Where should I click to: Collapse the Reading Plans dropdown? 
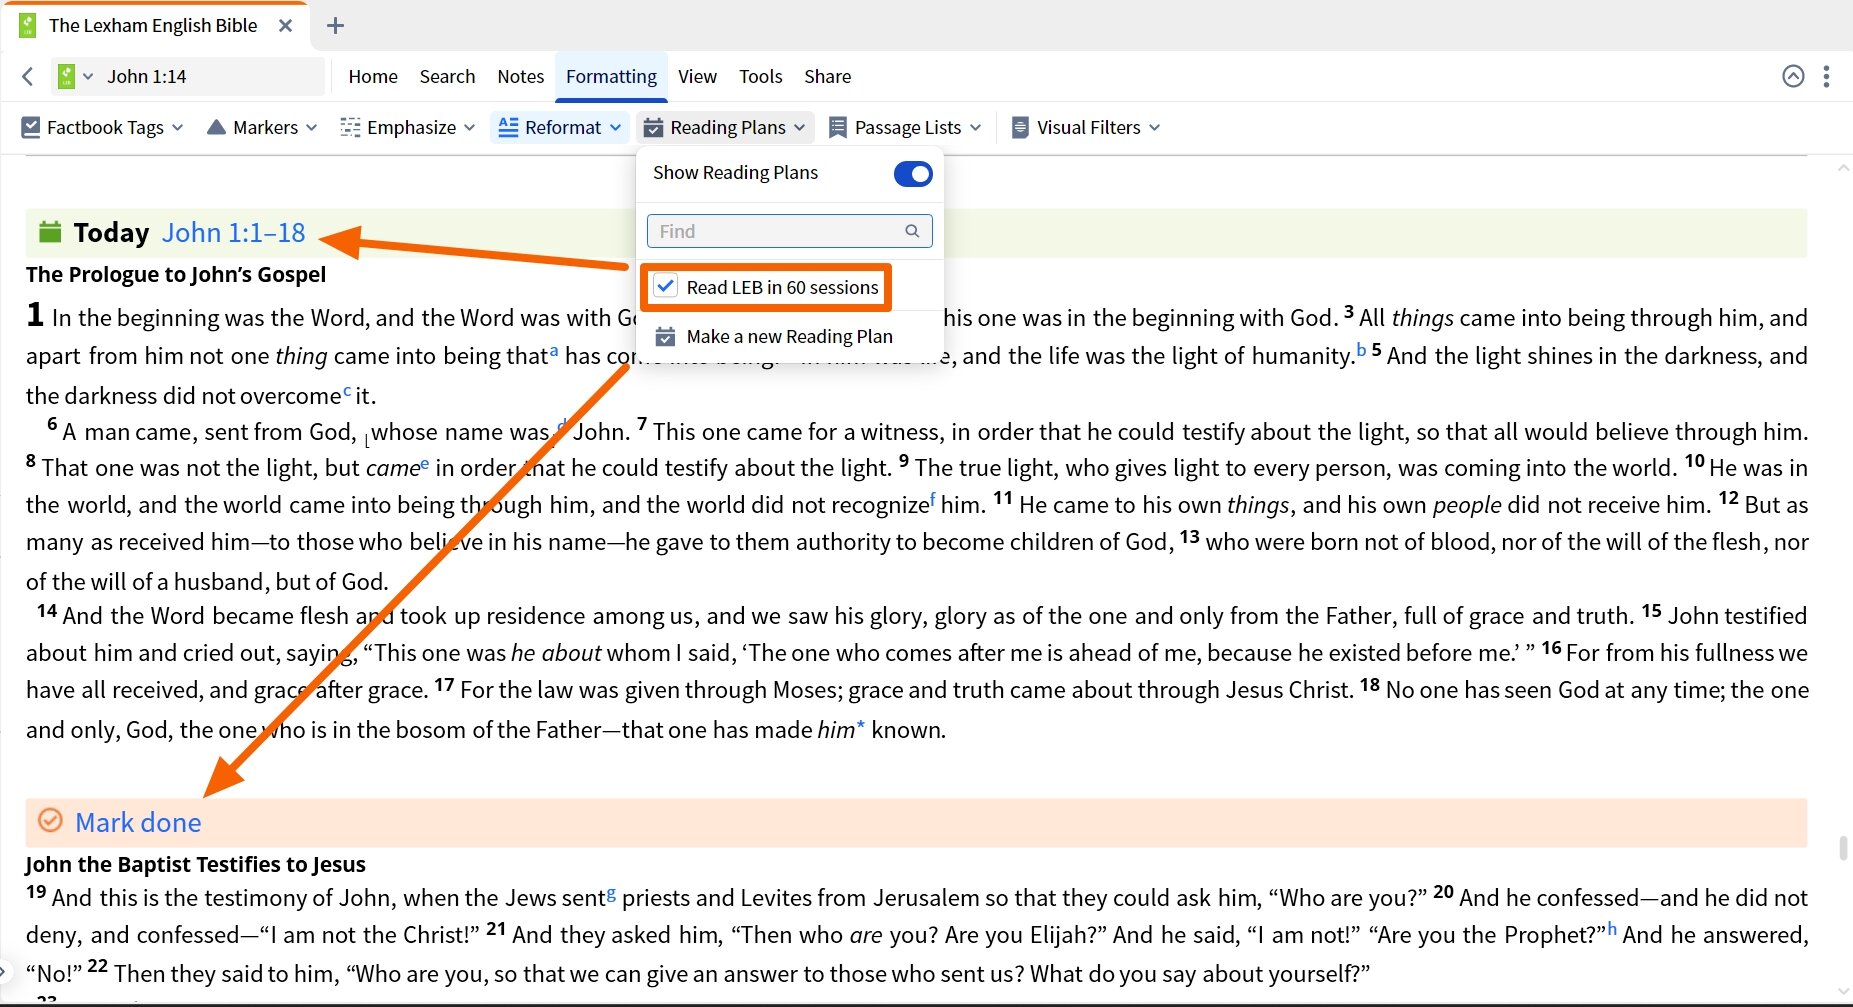[800, 127]
